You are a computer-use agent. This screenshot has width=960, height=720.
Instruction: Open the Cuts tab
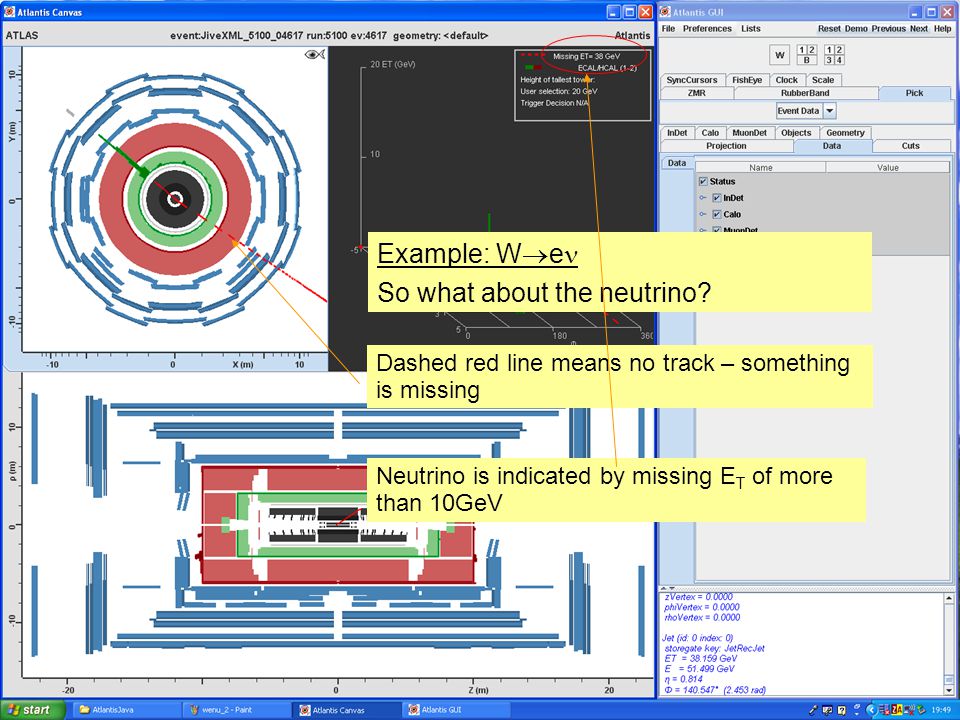coord(910,146)
